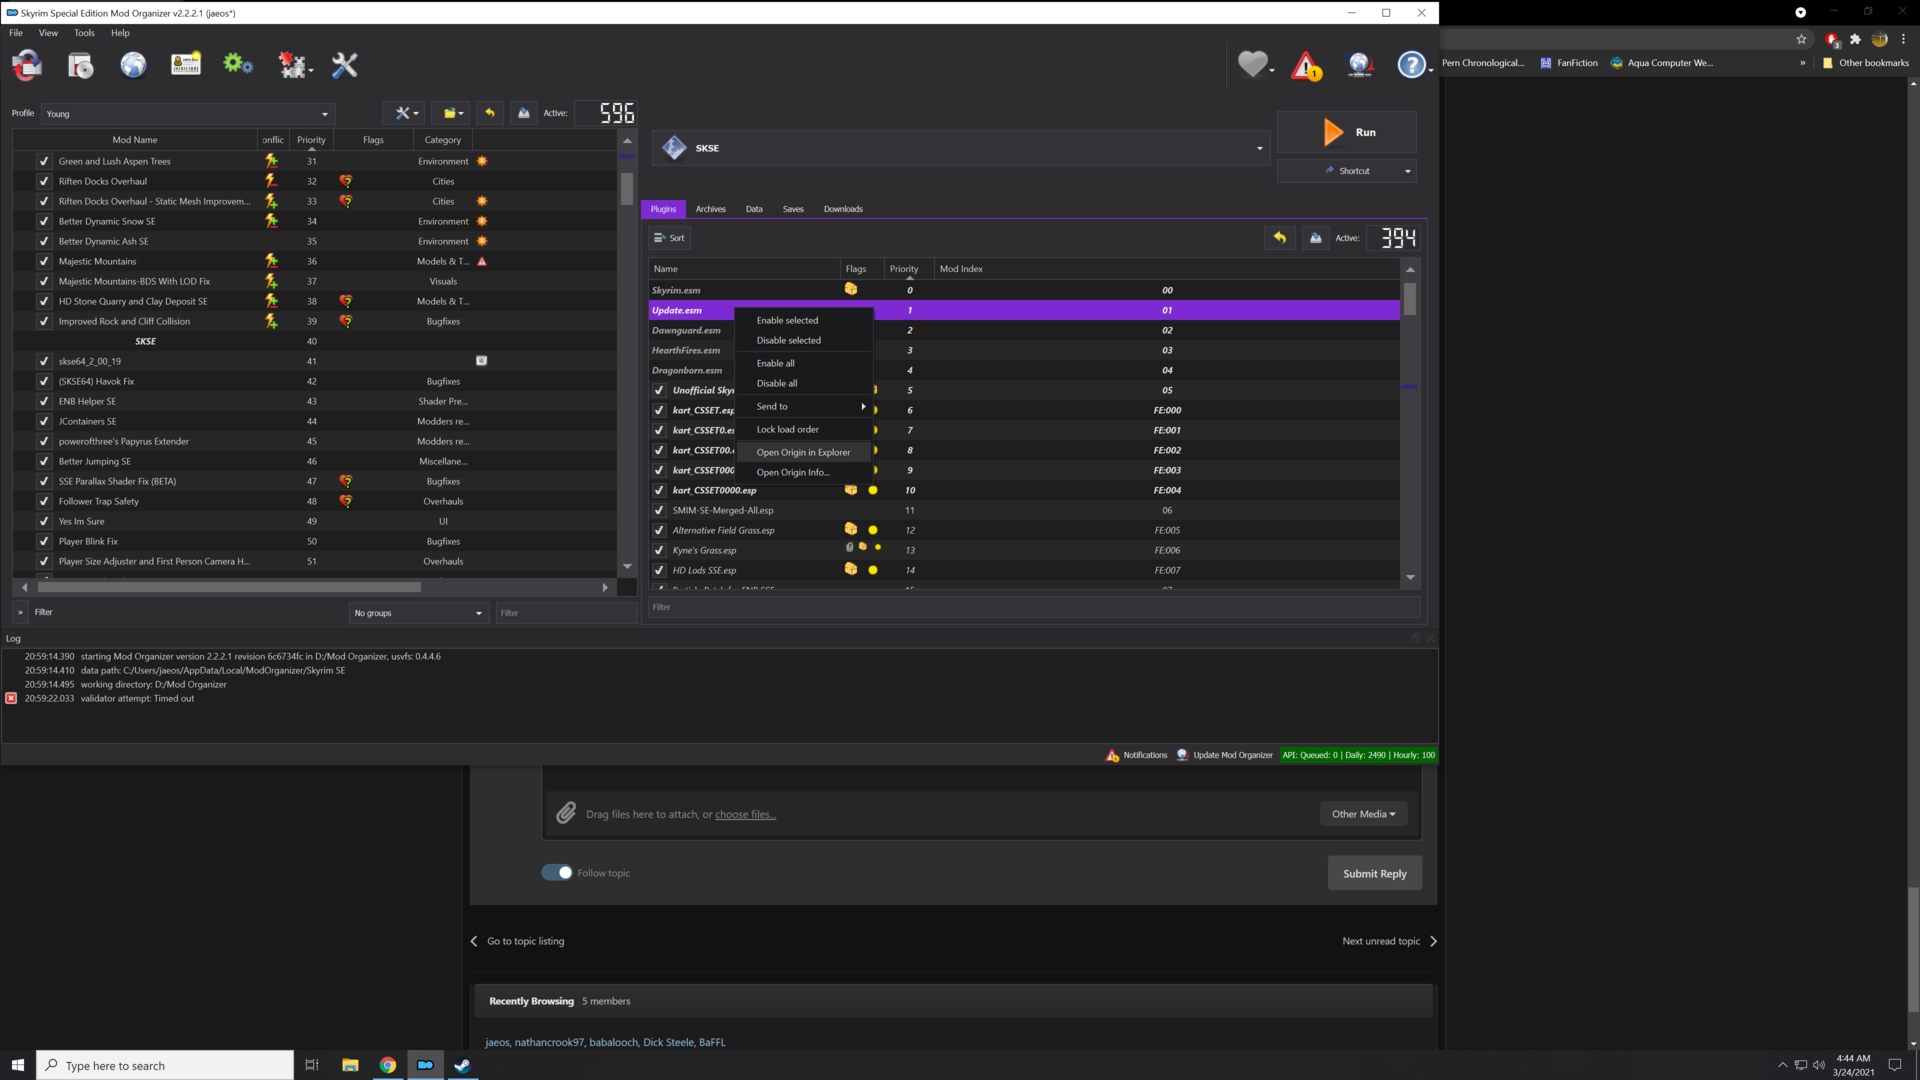Open the profiles ID card icon

186,66
